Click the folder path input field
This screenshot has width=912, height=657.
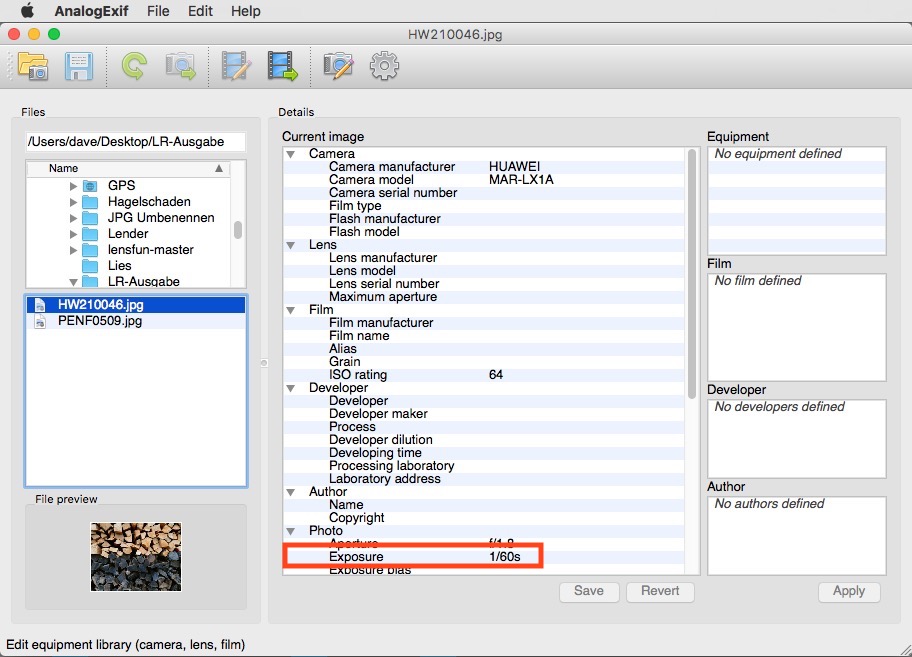point(135,142)
